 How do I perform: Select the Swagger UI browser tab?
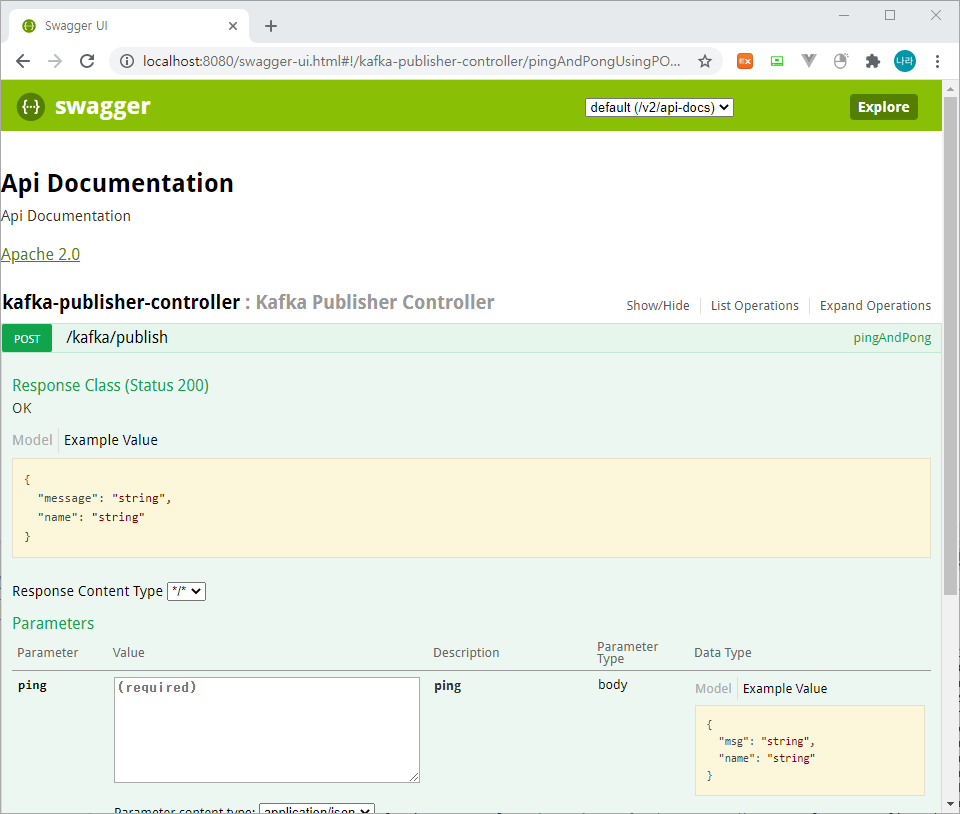point(129,26)
